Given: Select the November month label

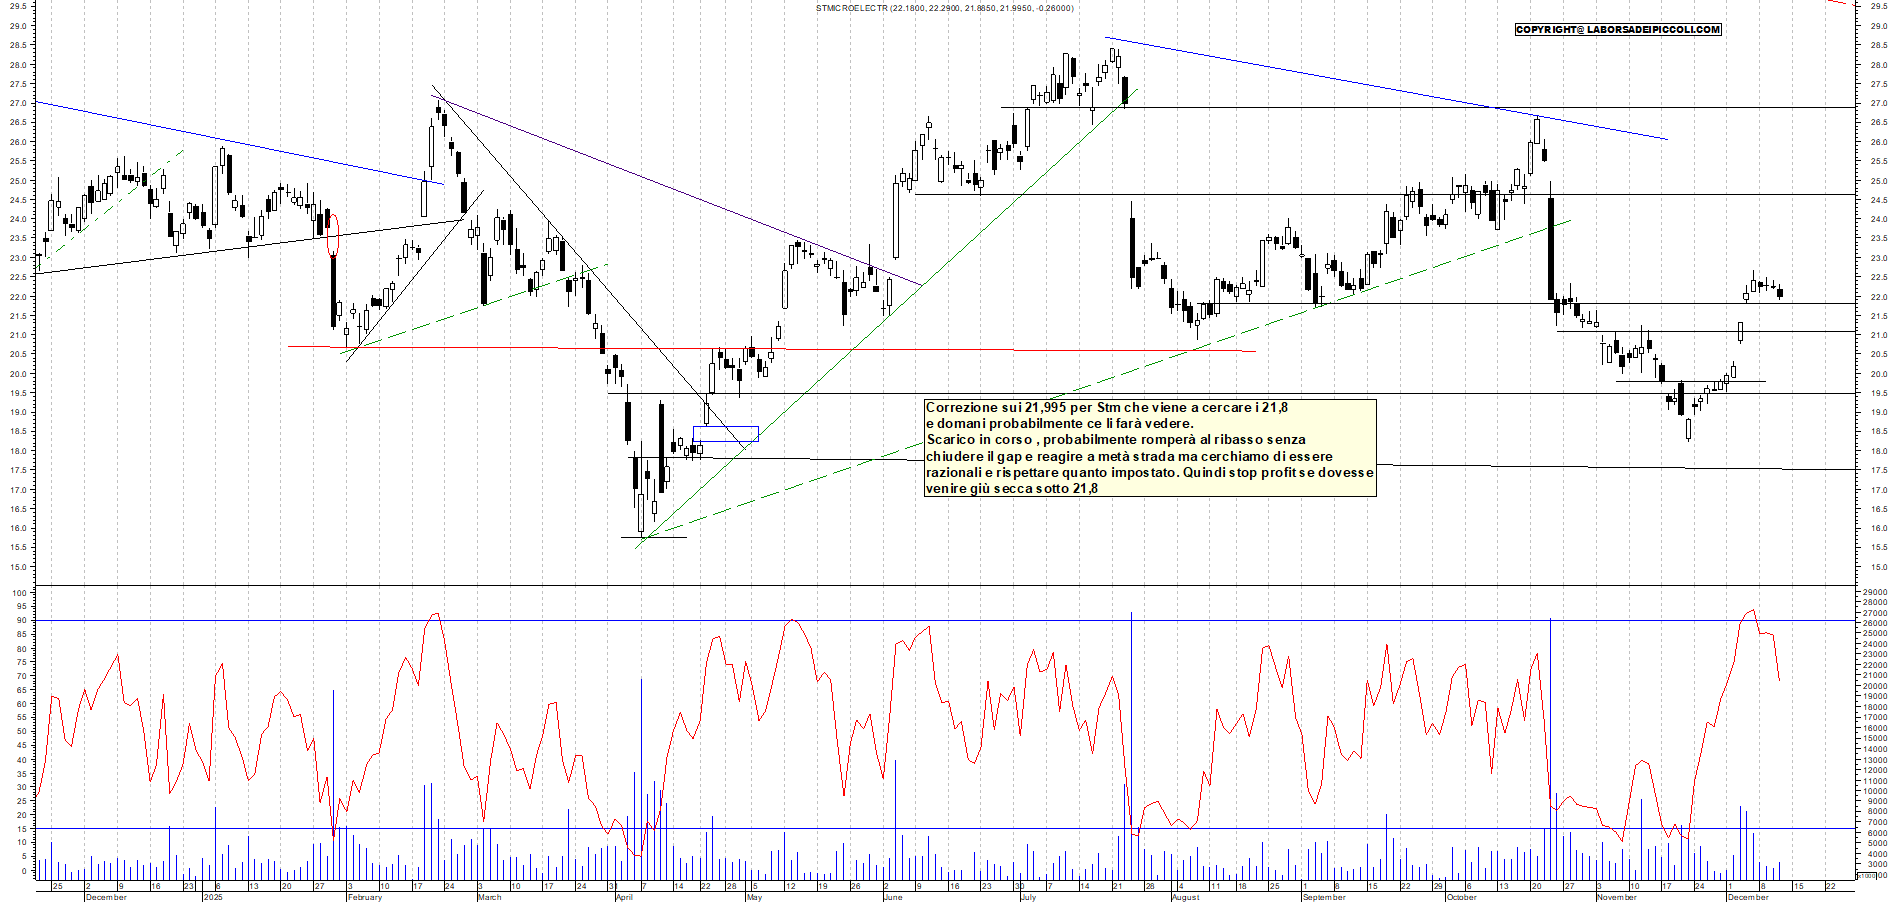Looking at the screenshot, I should pos(1616,897).
